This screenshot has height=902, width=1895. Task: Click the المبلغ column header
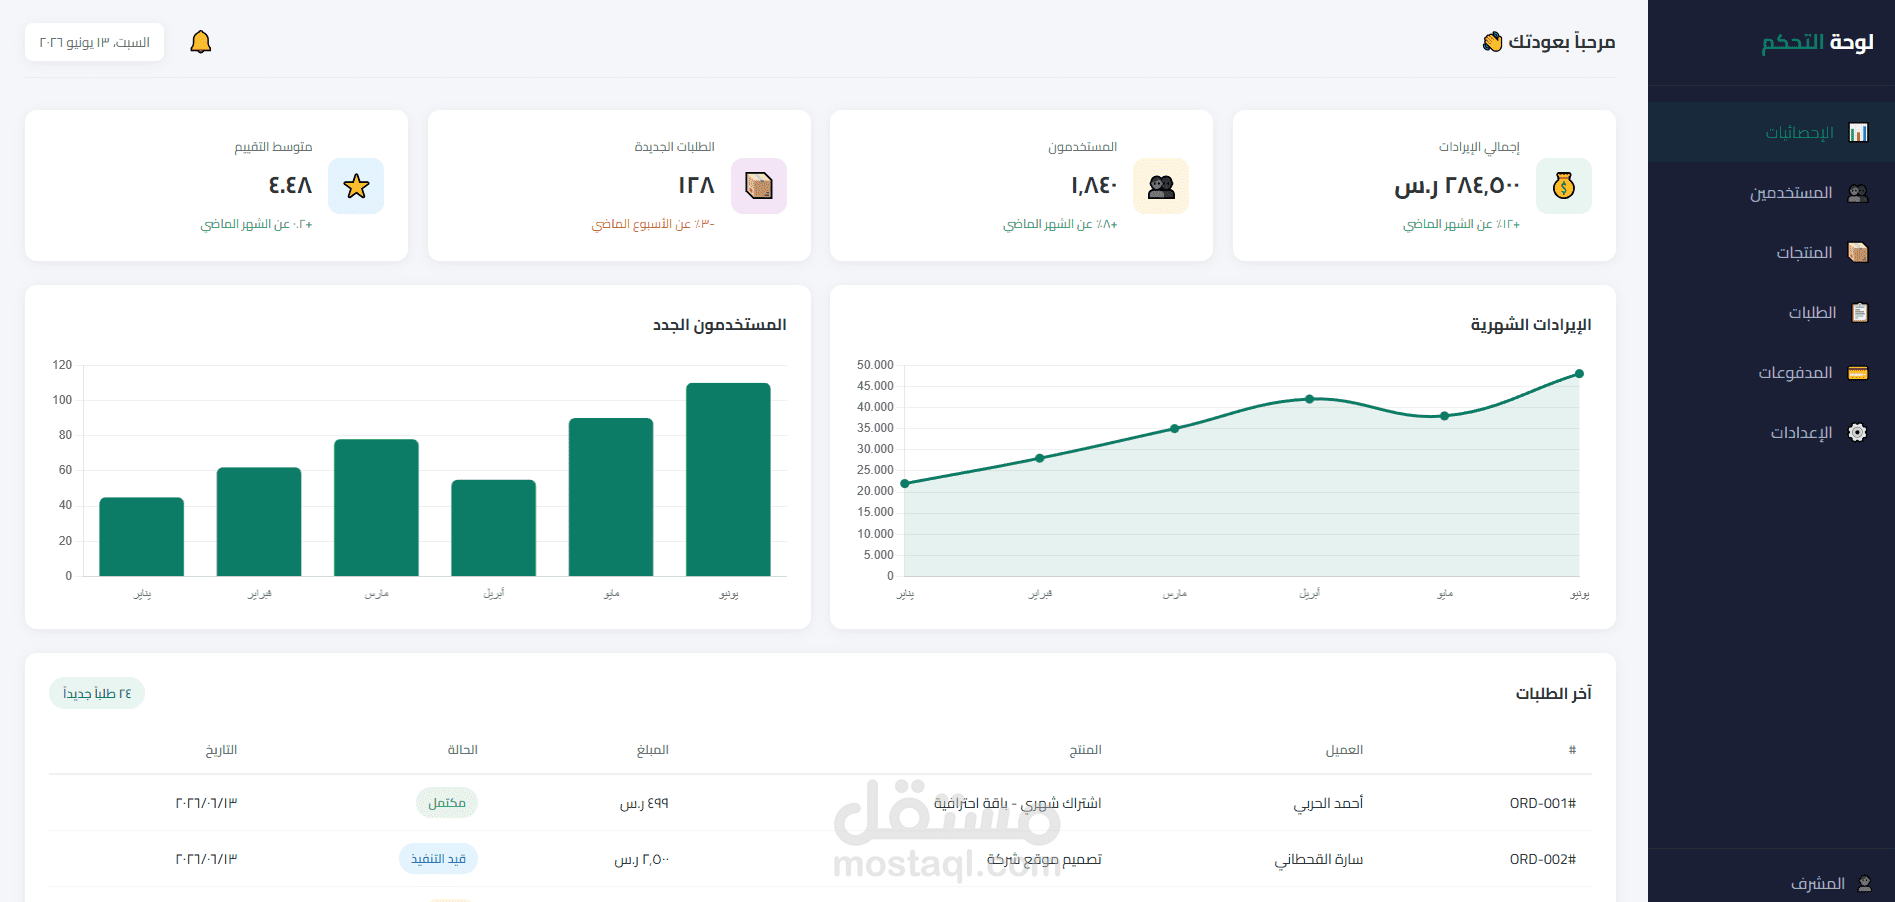[653, 750]
